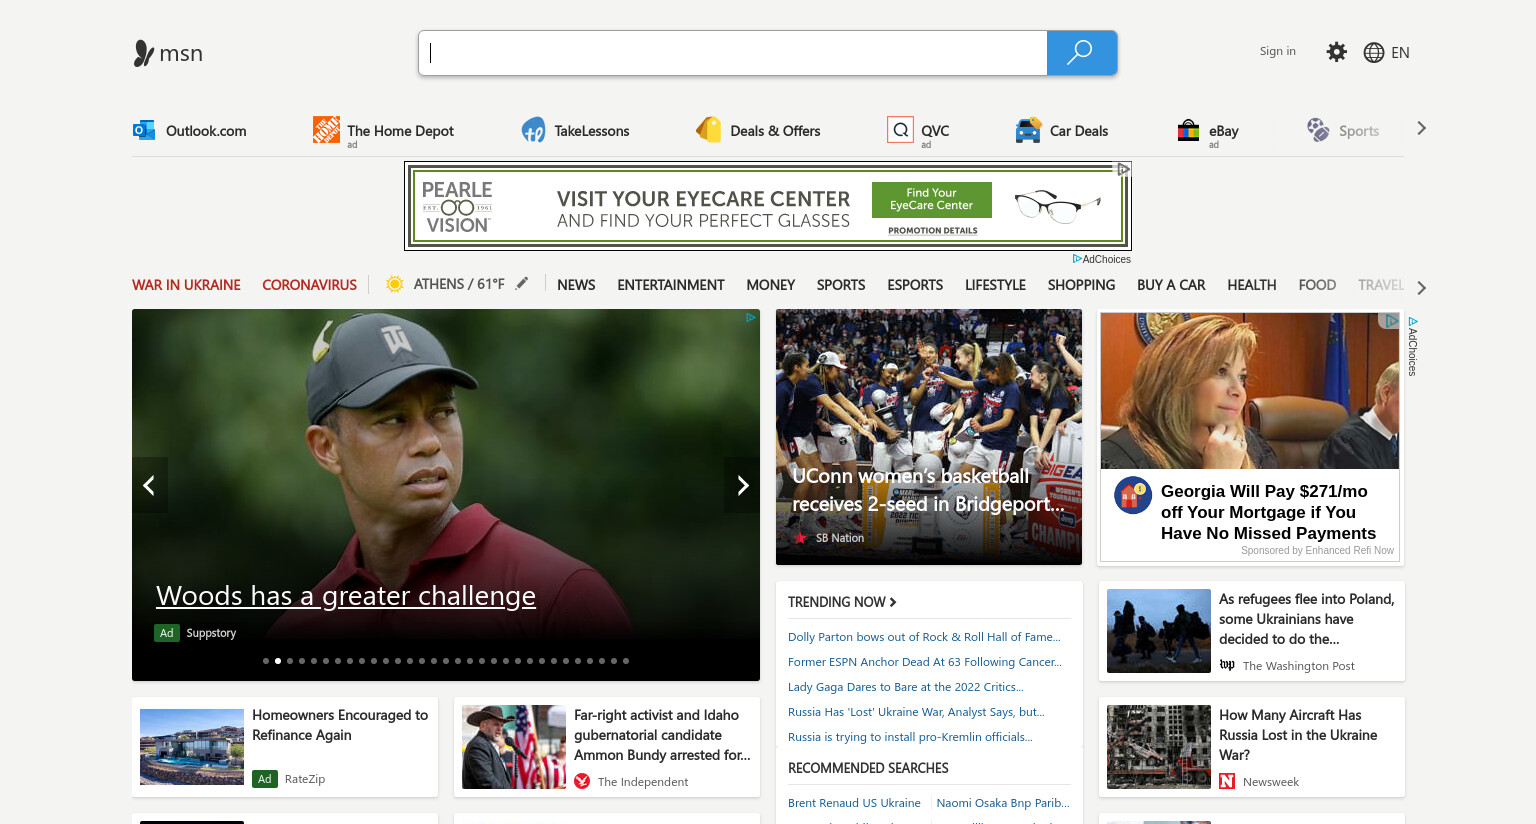Open eBay shopping bag icon
Image resolution: width=1536 pixels, height=824 pixels.
(1188, 130)
